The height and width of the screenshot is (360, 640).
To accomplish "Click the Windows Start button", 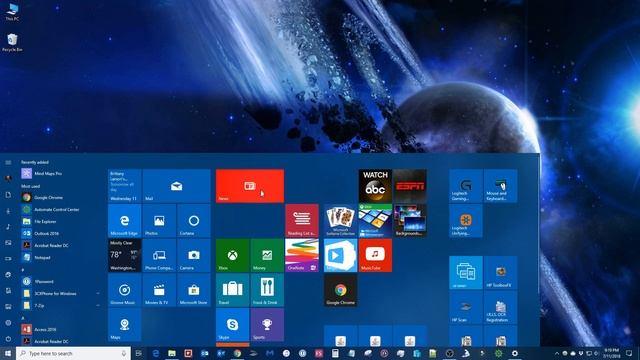I will click(x=8, y=353).
